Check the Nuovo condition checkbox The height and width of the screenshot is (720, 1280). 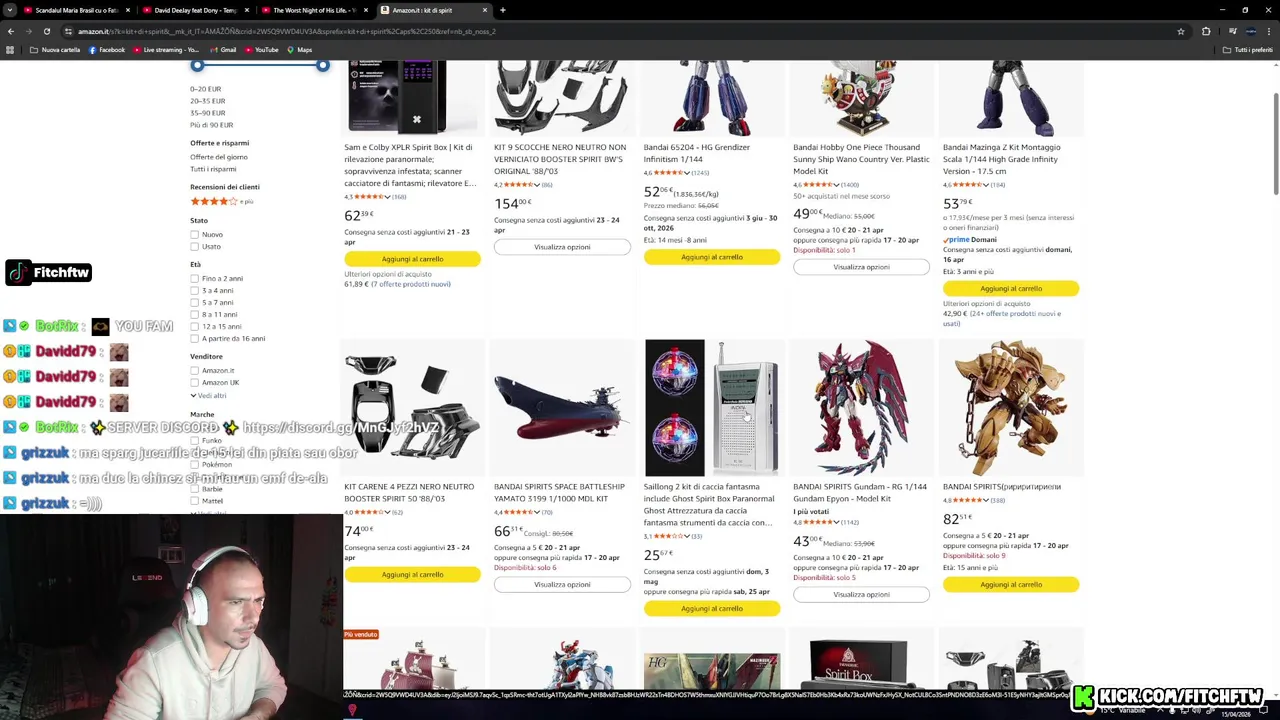point(194,234)
